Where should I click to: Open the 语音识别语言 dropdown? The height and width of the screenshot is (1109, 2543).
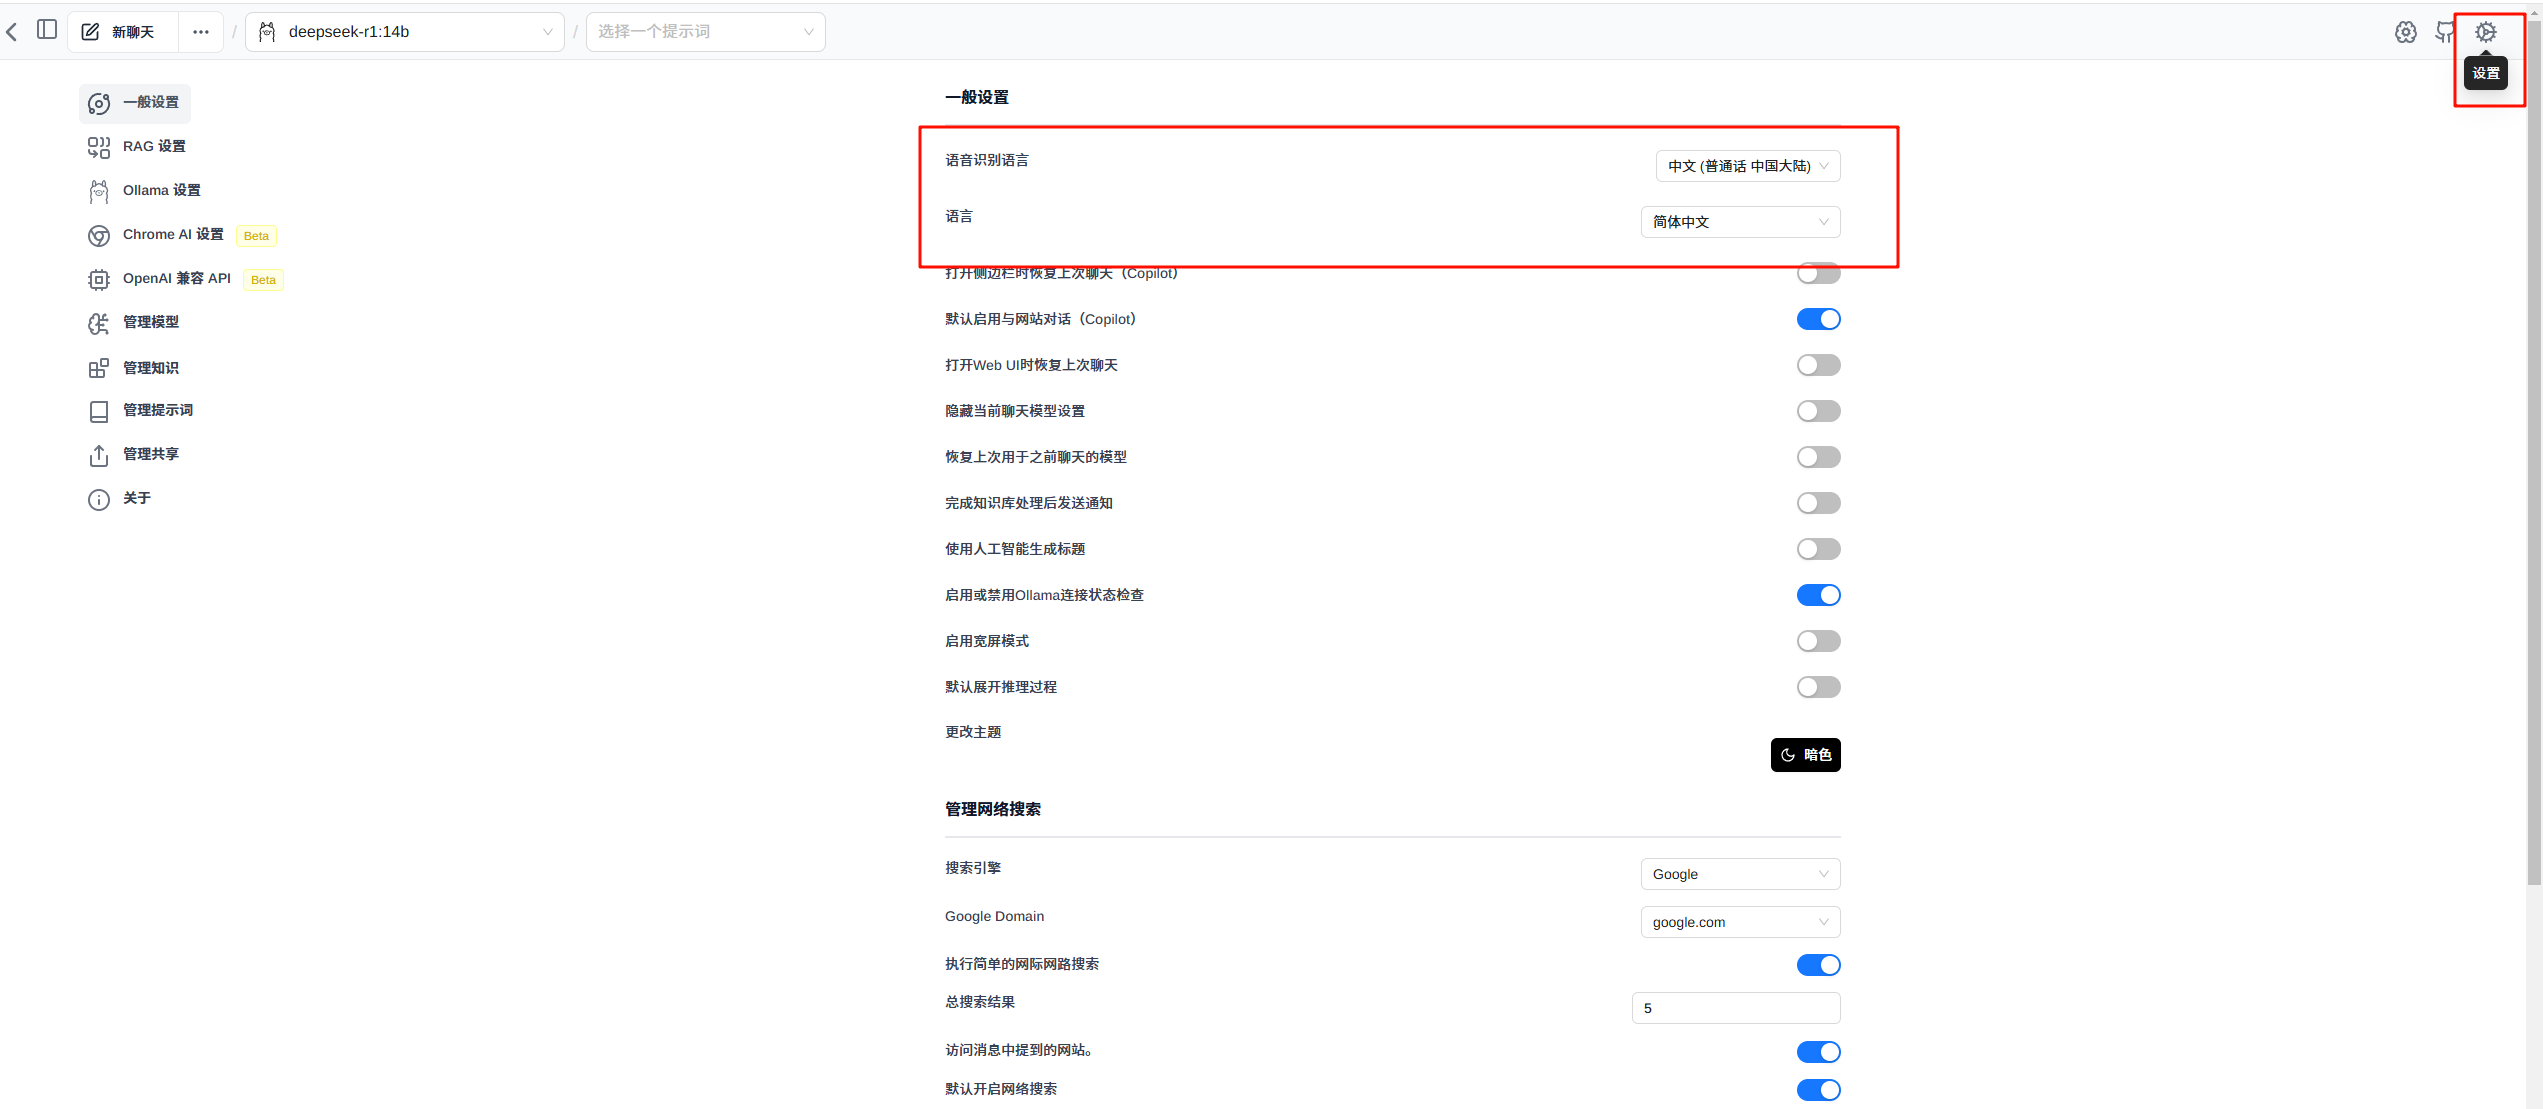1748,166
